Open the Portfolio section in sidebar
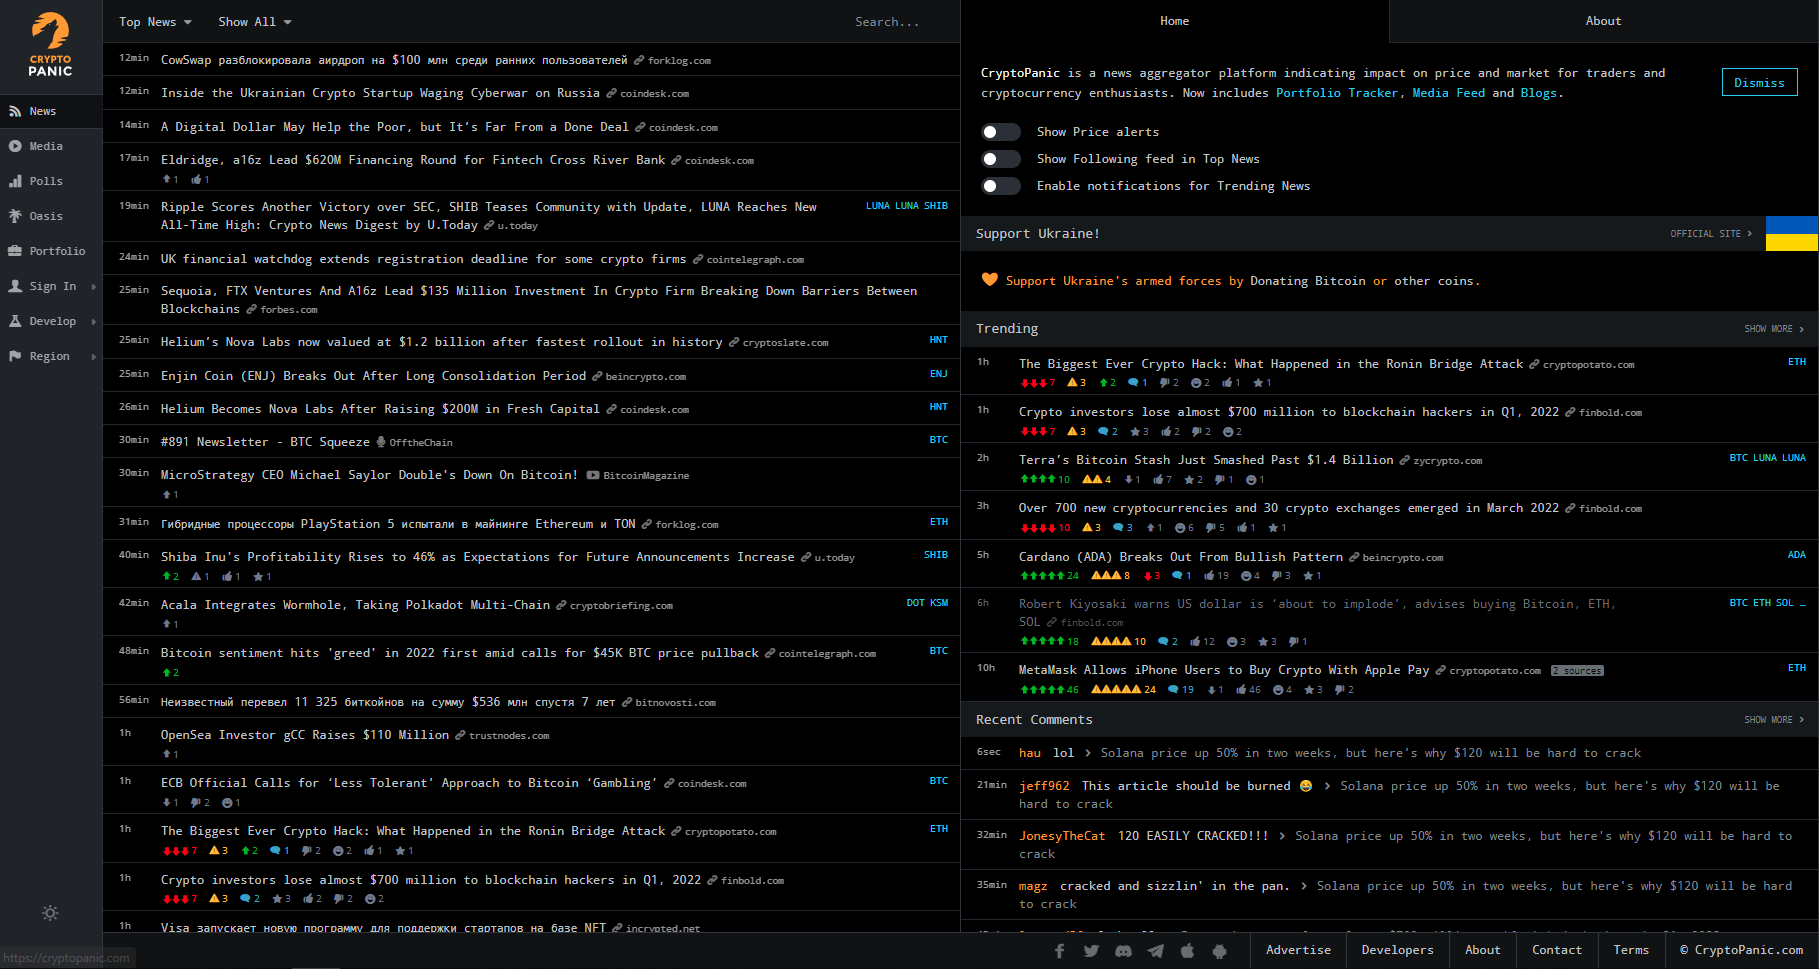This screenshot has height=969, width=1819. pos(51,251)
